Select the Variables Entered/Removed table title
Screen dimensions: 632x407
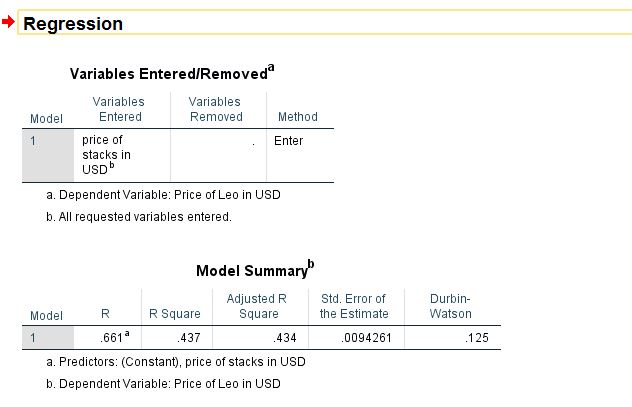pyautogui.click(x=172, y=73)
